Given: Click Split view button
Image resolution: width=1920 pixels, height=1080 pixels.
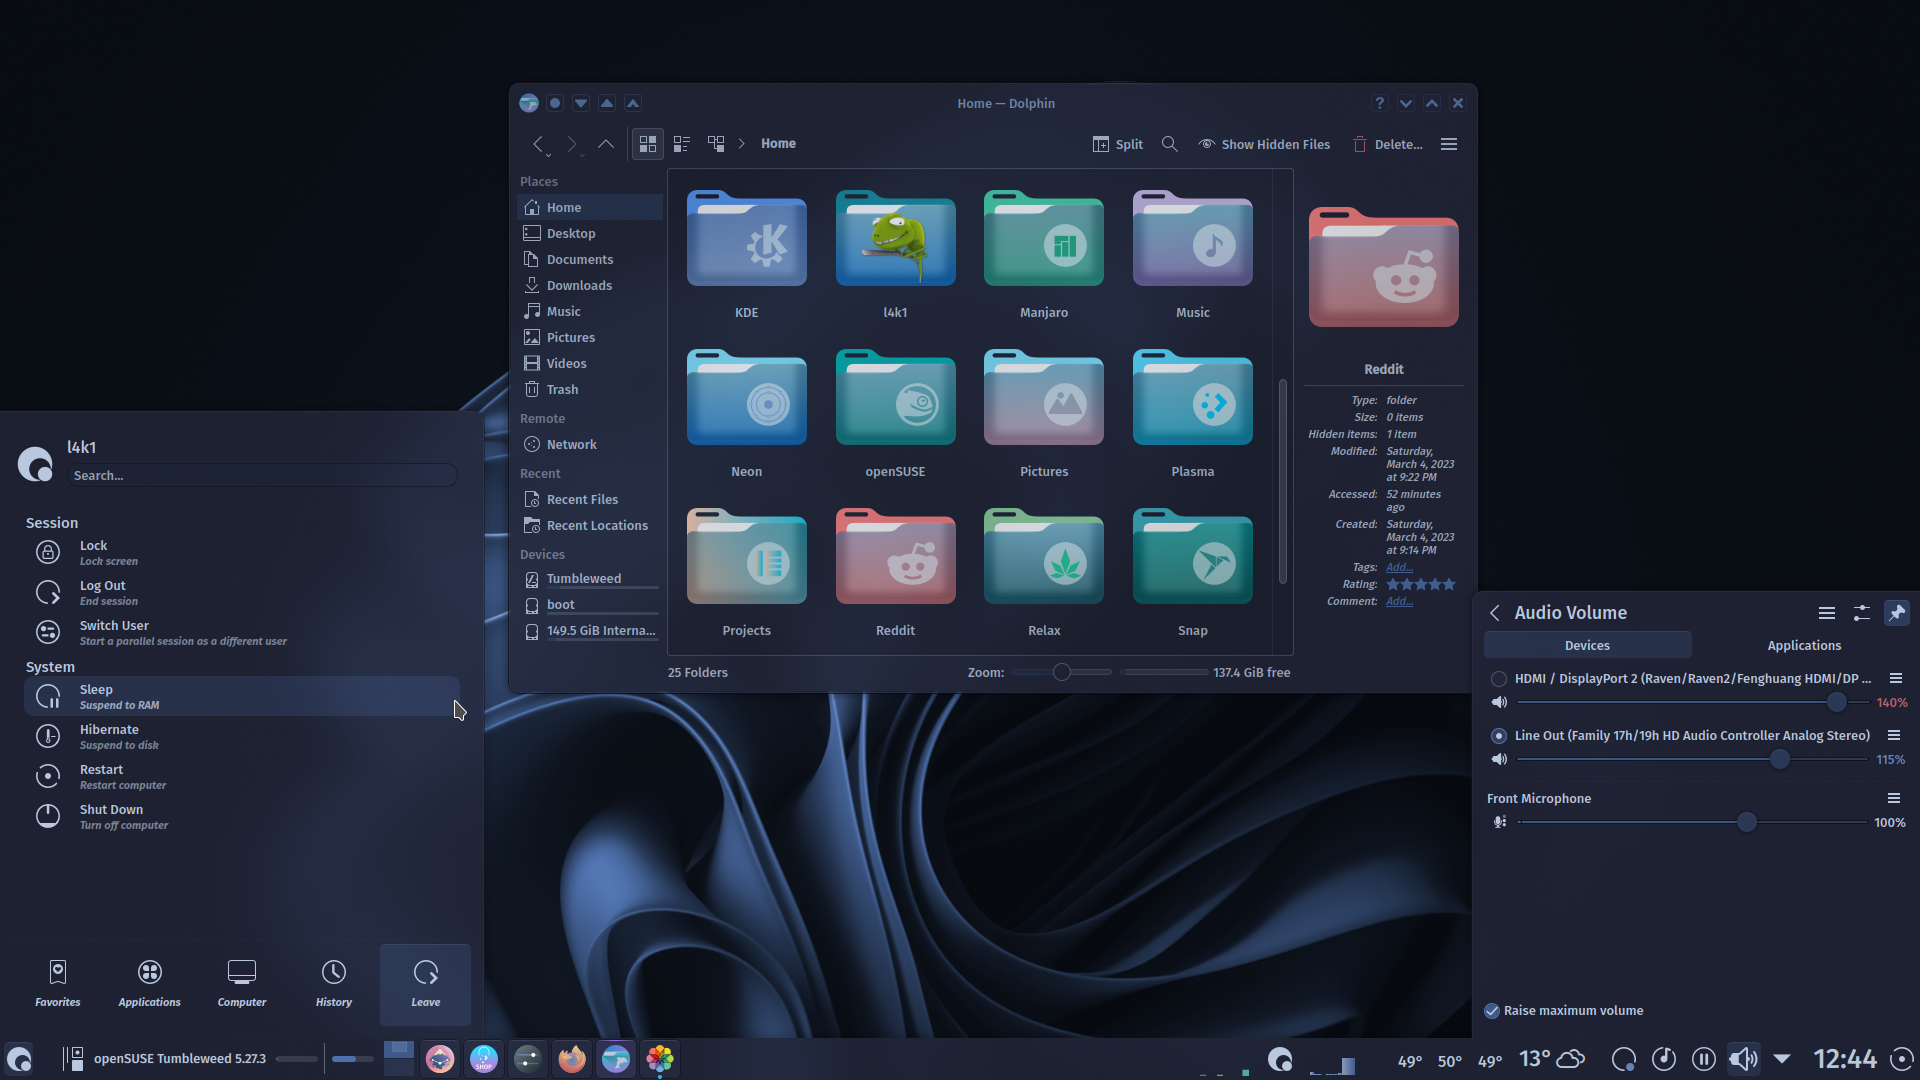Looking at the screenshot, I should click(1118, 144).
